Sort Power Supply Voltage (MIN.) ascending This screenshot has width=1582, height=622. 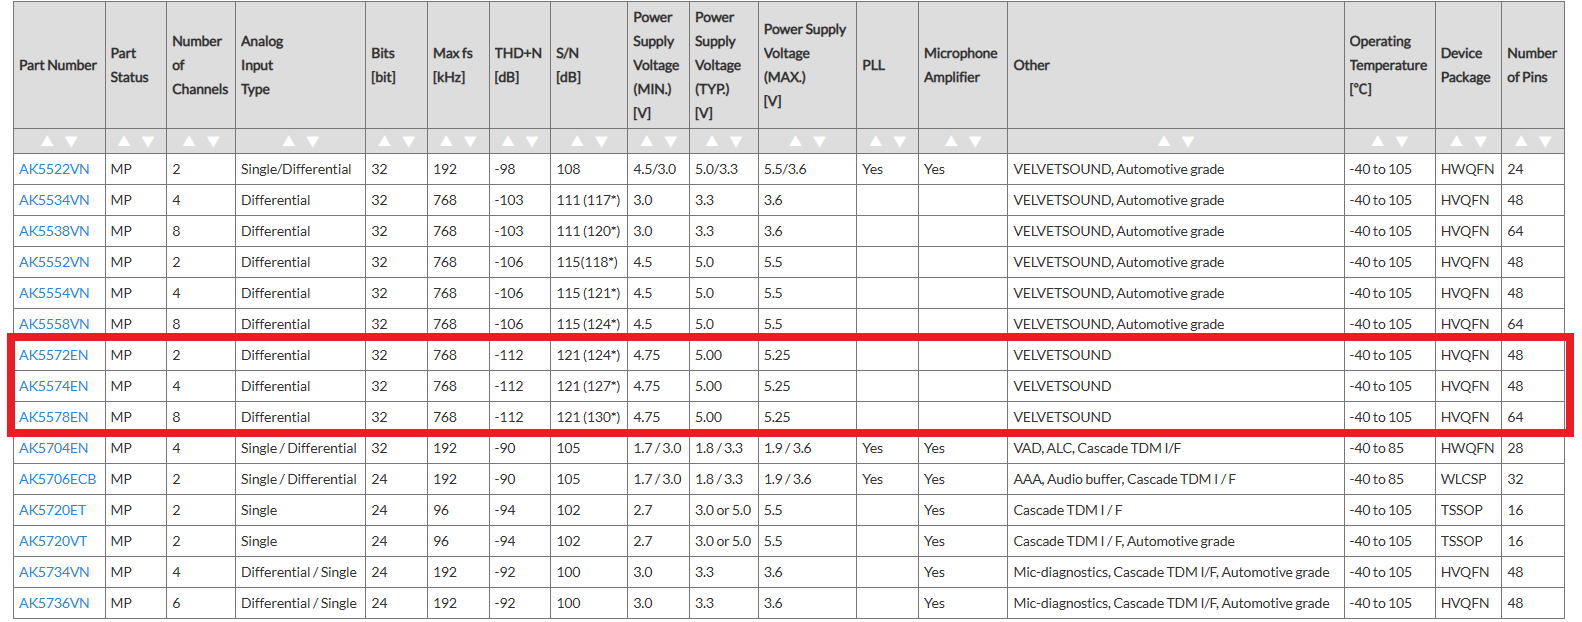[646, 141]
